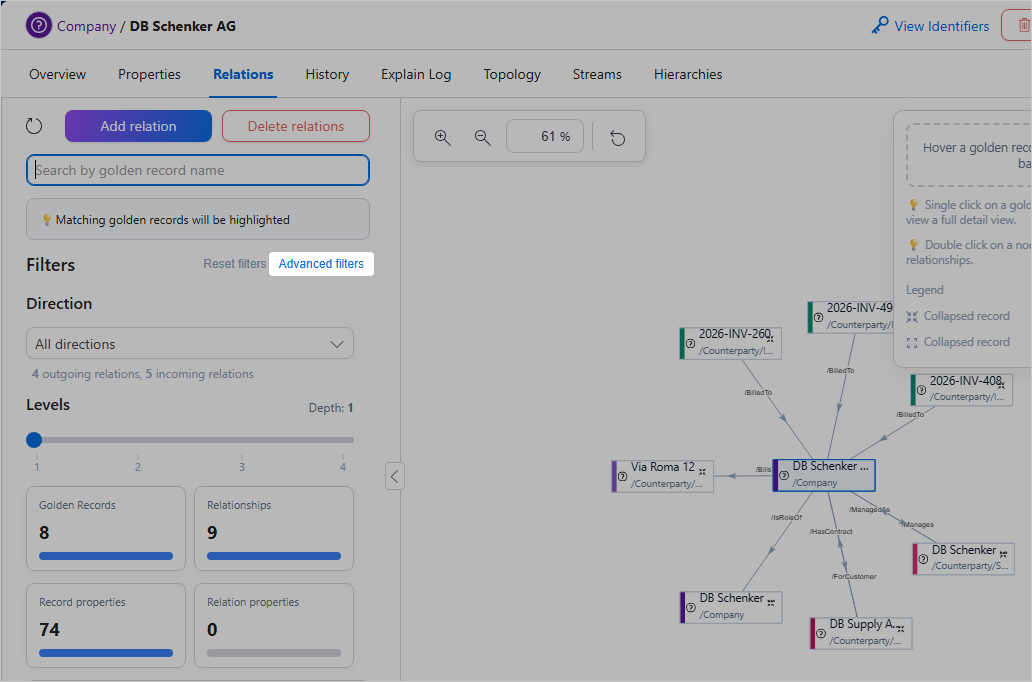Switch to the Hierarchies tab
This screenshot has width=1032, height=682.
688,74
